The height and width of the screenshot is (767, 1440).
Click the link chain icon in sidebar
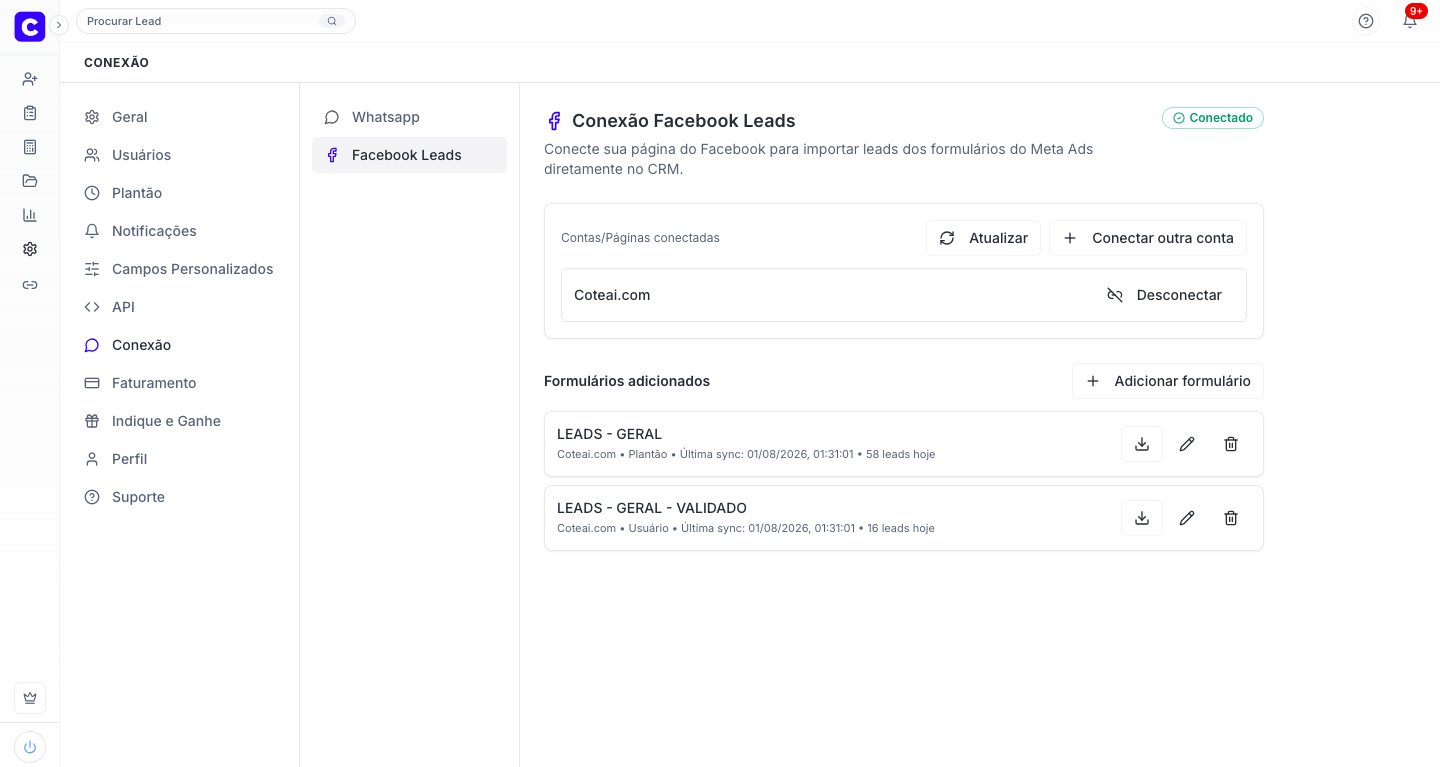(30, 285)
